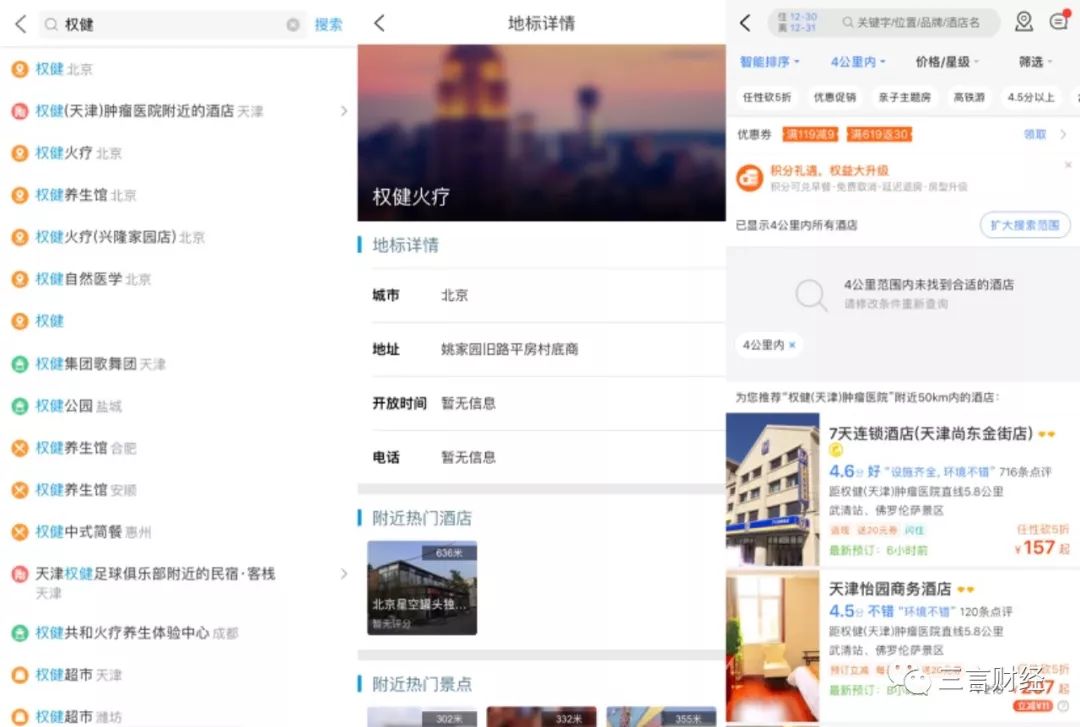The height and width of the screenshot is (727, 1080).
Task: Toggle the 亲子主题房 filter chip
Action: pyautogui.click(x=904, y=97)
